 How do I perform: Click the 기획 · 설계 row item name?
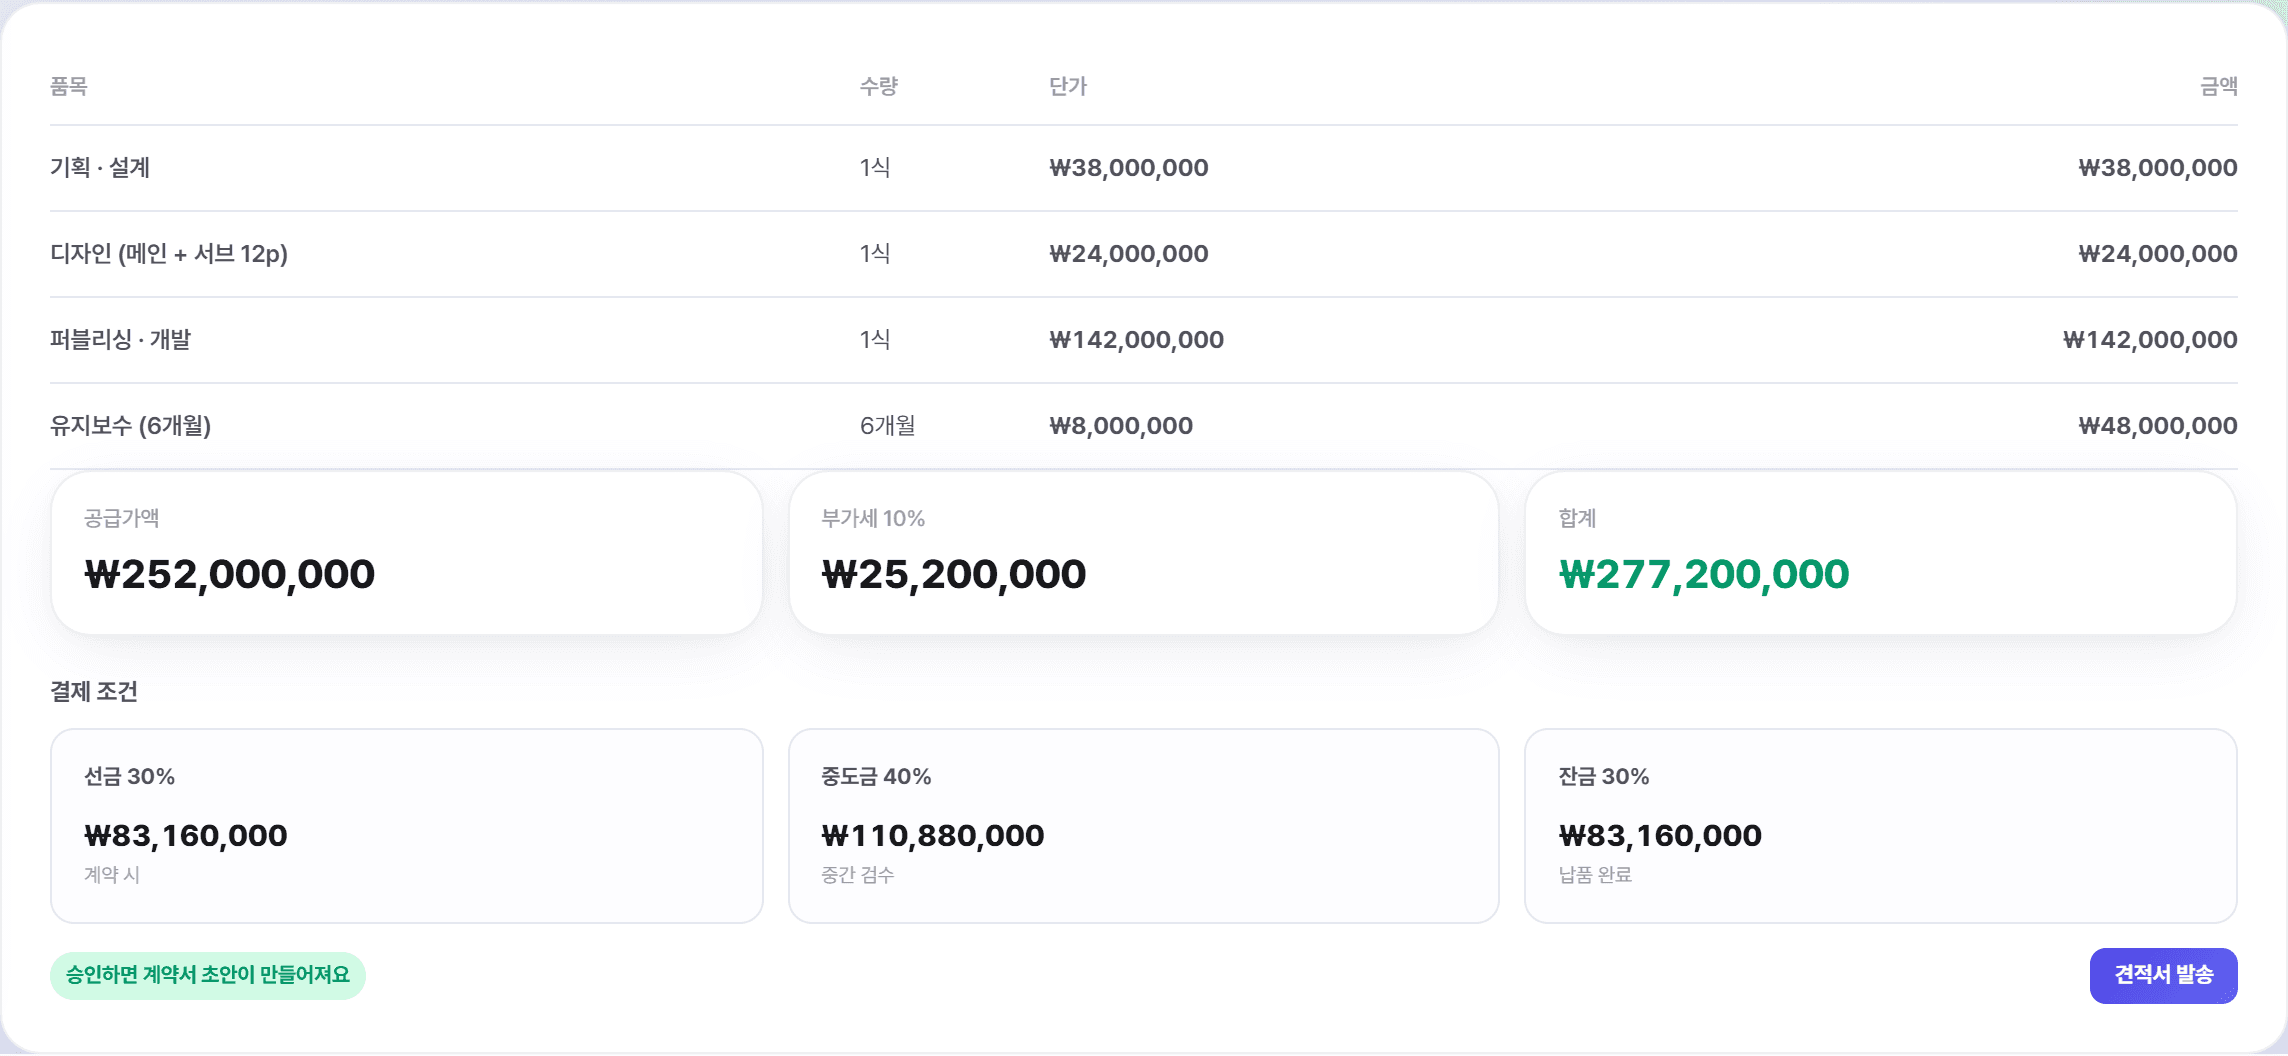tap(100, 168)
